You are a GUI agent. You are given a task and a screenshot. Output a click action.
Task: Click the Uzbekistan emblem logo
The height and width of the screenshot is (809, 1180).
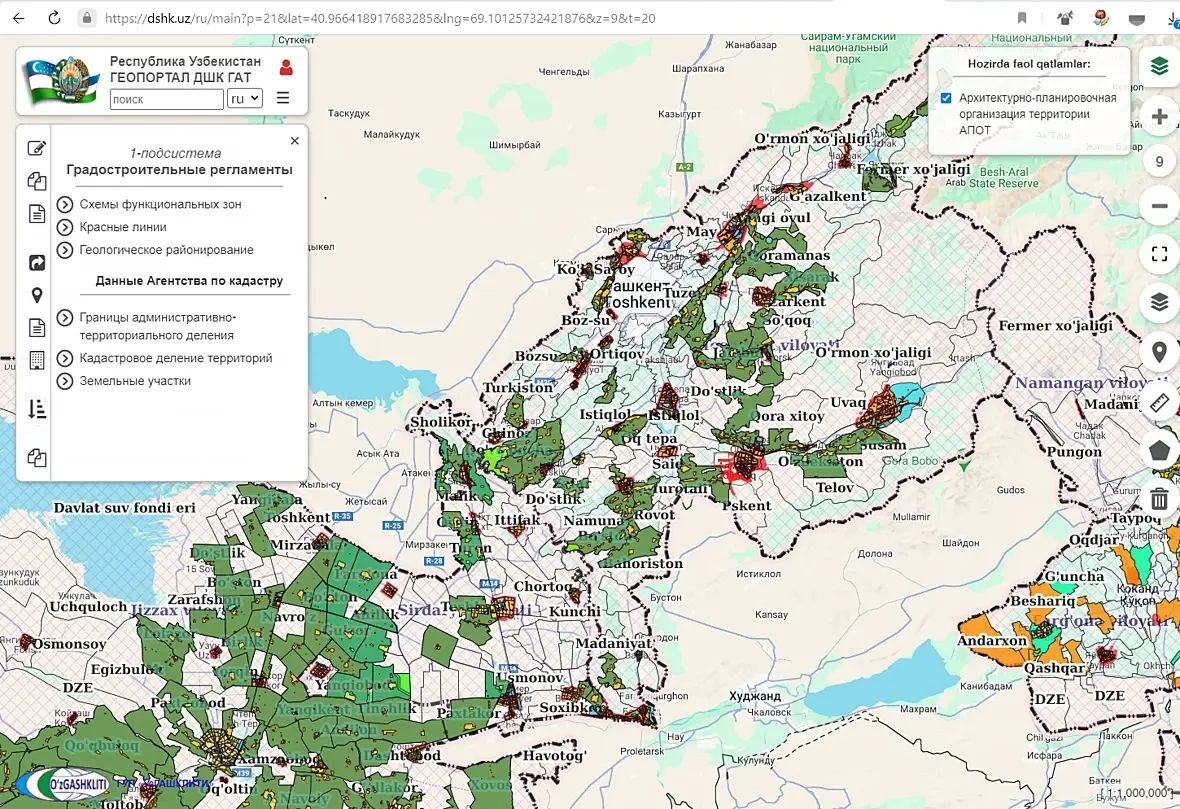[x=63, y=80]
